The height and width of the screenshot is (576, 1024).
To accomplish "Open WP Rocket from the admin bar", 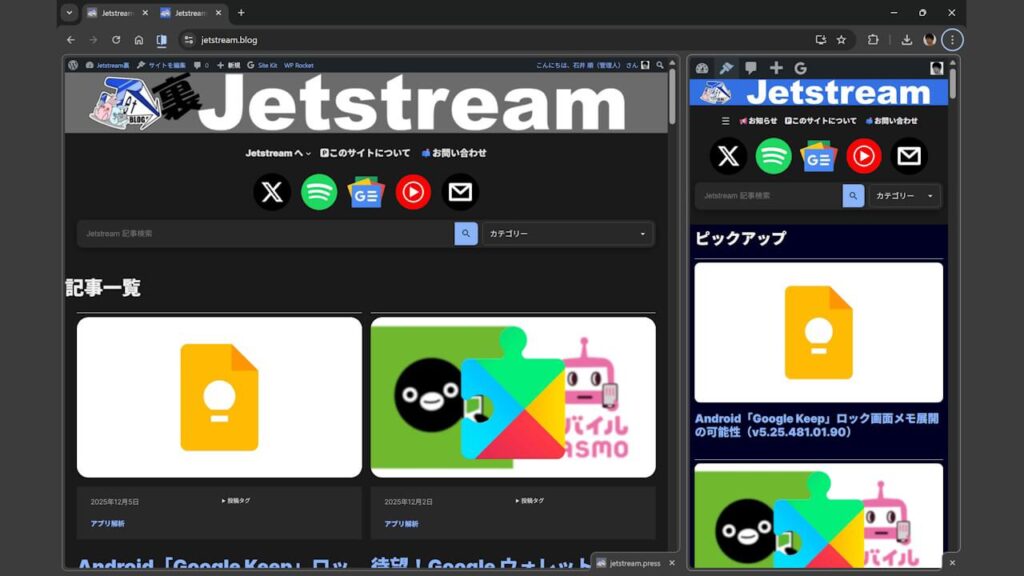I will click(x=299, y=64).
